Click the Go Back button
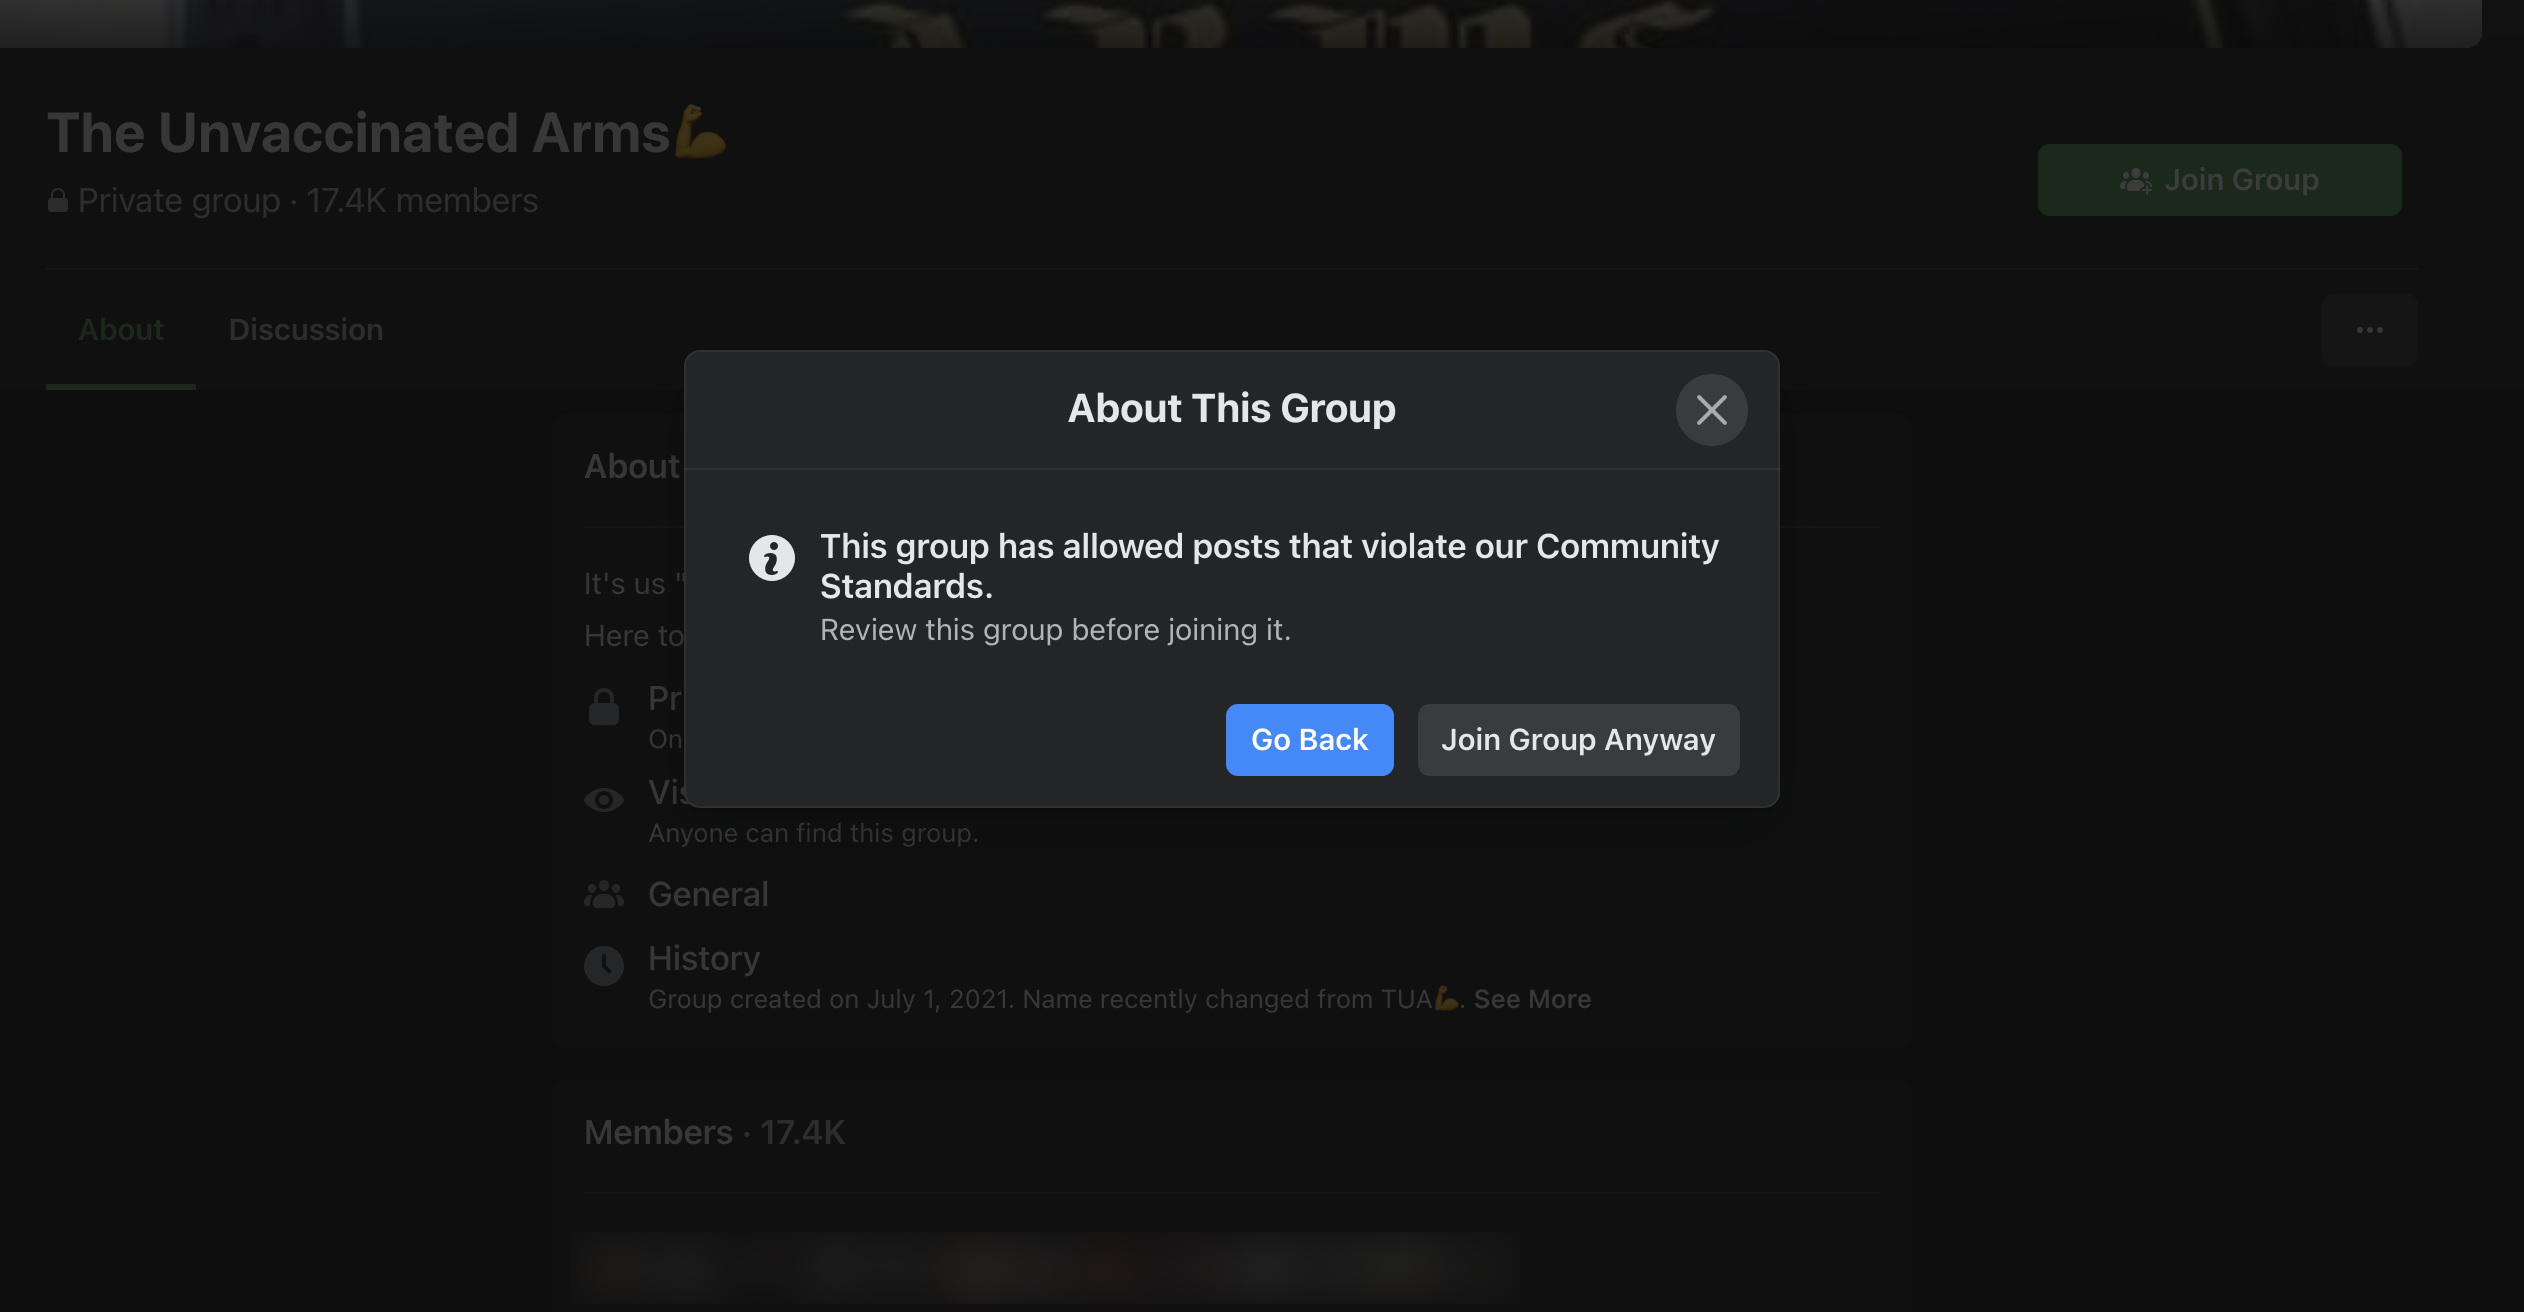Image resolution: width=2524 pixels, height=1312 pixels. (1309, 739)
